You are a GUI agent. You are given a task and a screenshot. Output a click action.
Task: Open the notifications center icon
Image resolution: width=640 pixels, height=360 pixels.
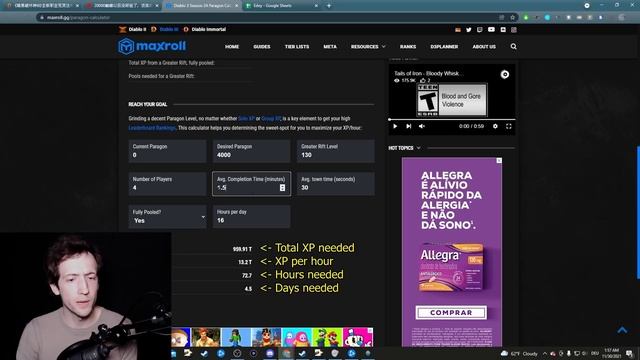click(629, 353)
